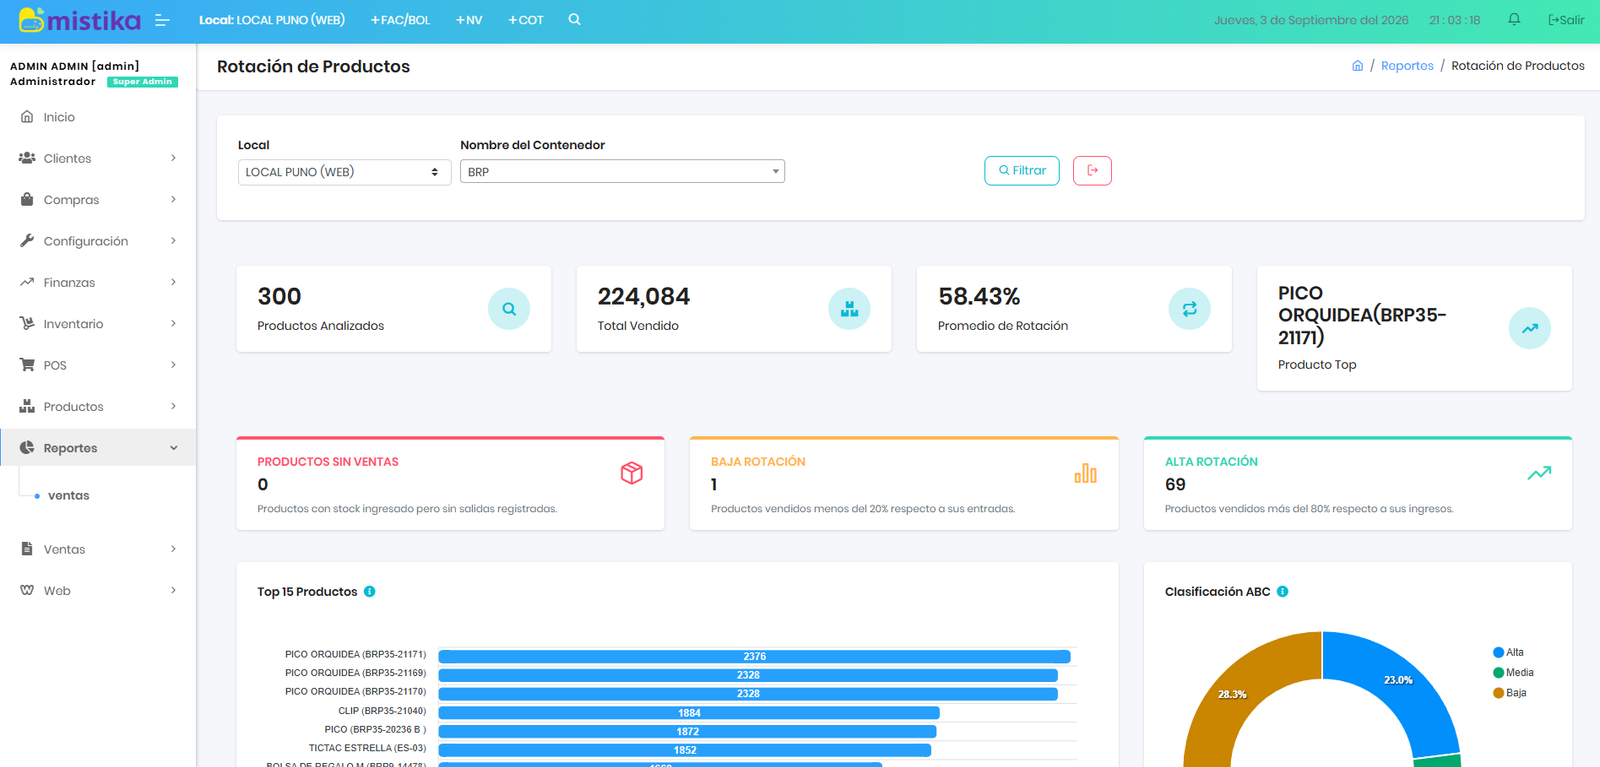Click the Productos boxes icon in sidebar
The width and height of the screenshot is (1600, 767).
(27, 406)
